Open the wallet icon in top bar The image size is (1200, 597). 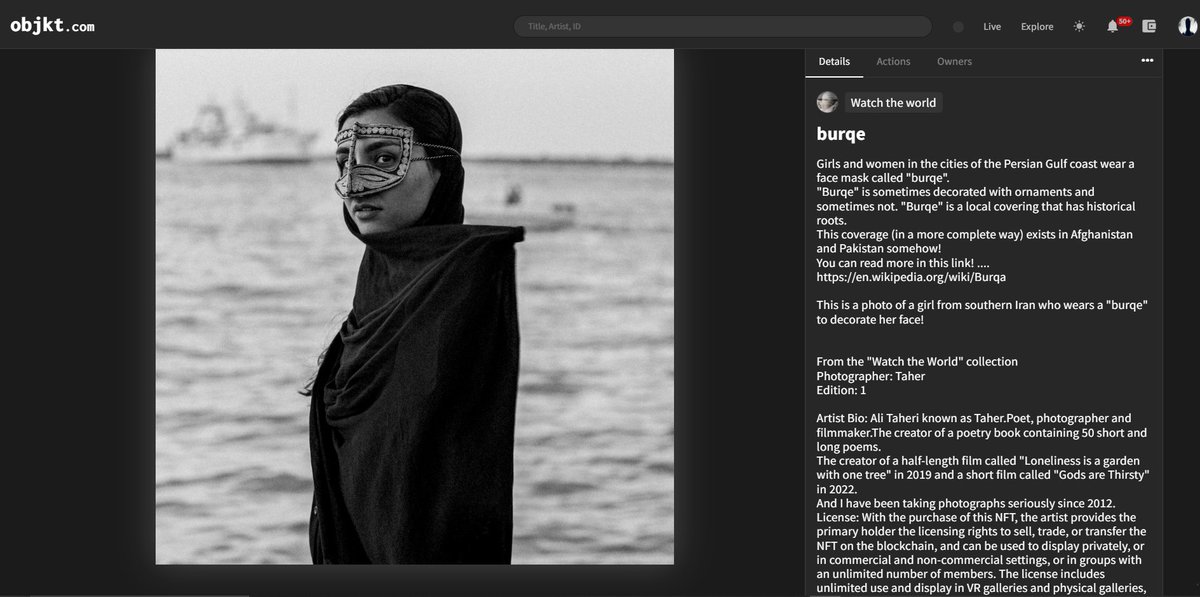click(x=1147, y=26)
